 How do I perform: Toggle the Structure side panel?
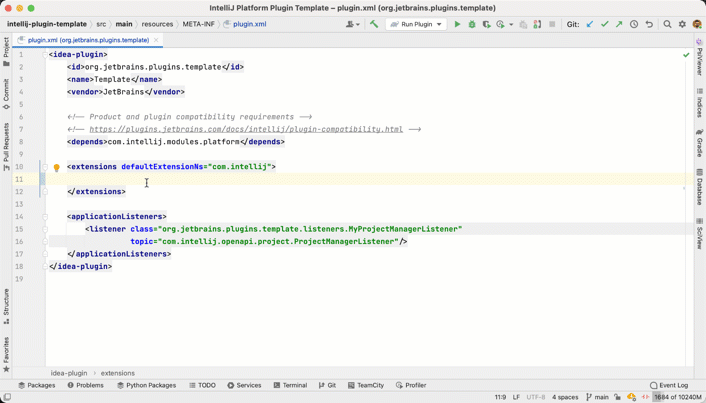tap(6, 306)
